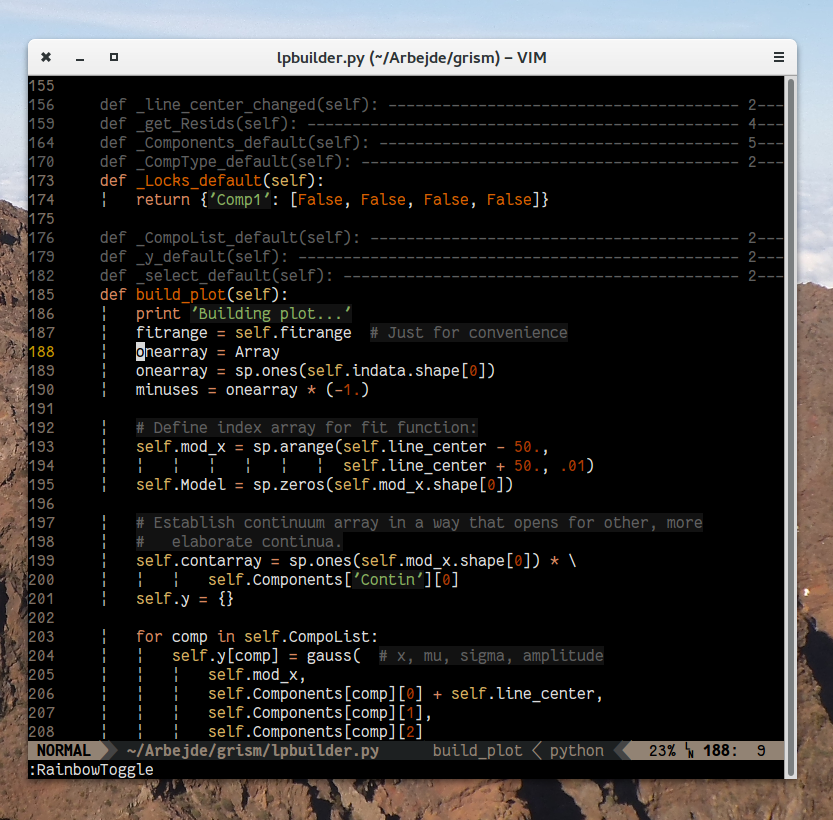Click the '# Just for convenience' comment
Viewport: 833px width, 820px height.
(469, 332)
